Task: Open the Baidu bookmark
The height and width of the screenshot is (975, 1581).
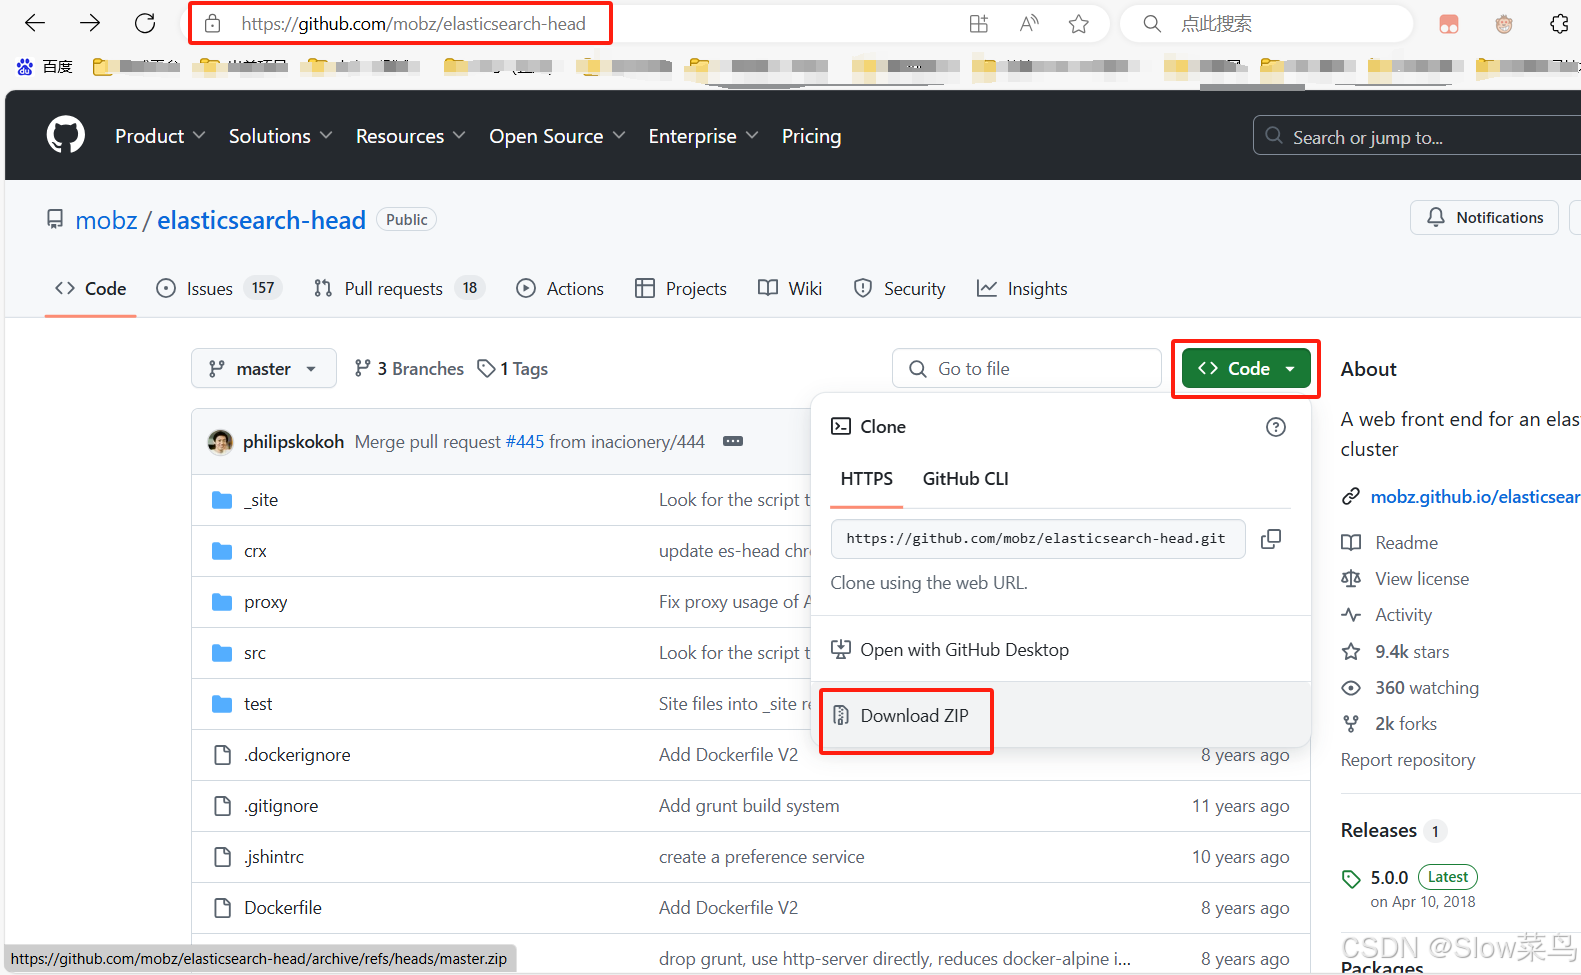Action: point(45,67)
